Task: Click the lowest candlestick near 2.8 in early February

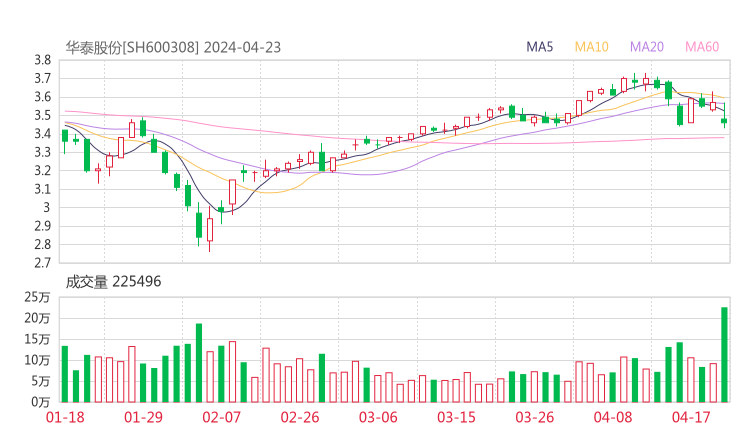Action: (210, 229)
